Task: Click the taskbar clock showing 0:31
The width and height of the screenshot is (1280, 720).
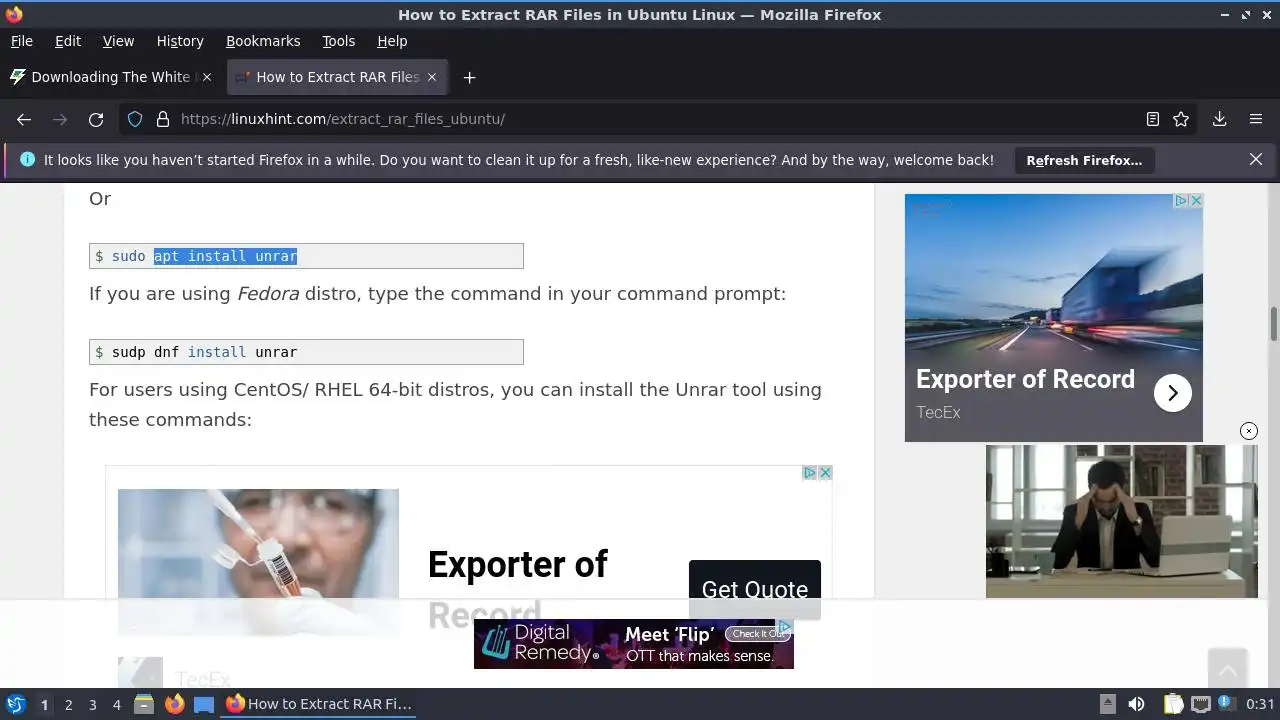Action: click(x=1260, y=704)
